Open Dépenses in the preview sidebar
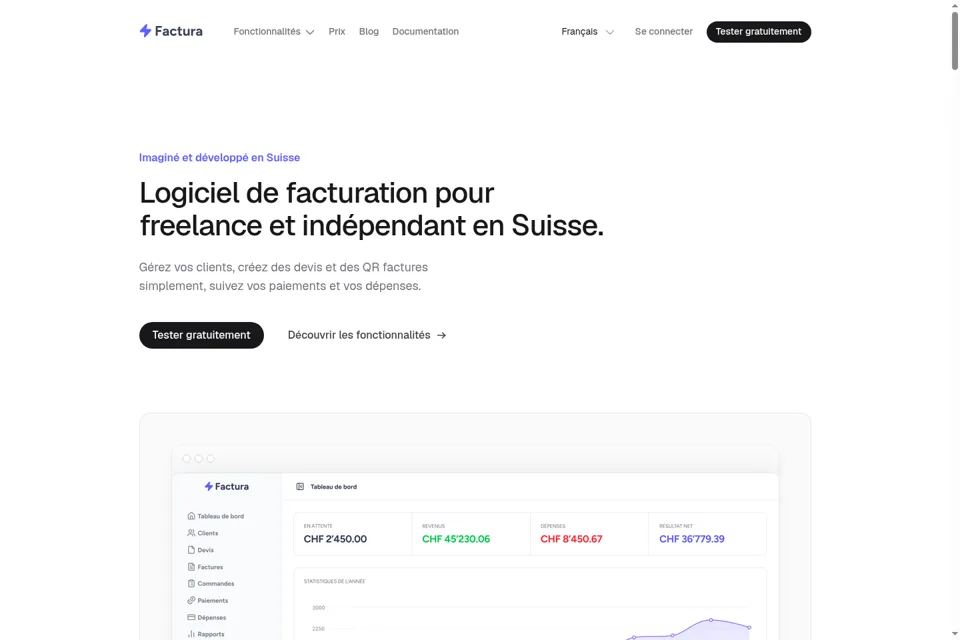The image size is (960, 640). pos(207,617)
